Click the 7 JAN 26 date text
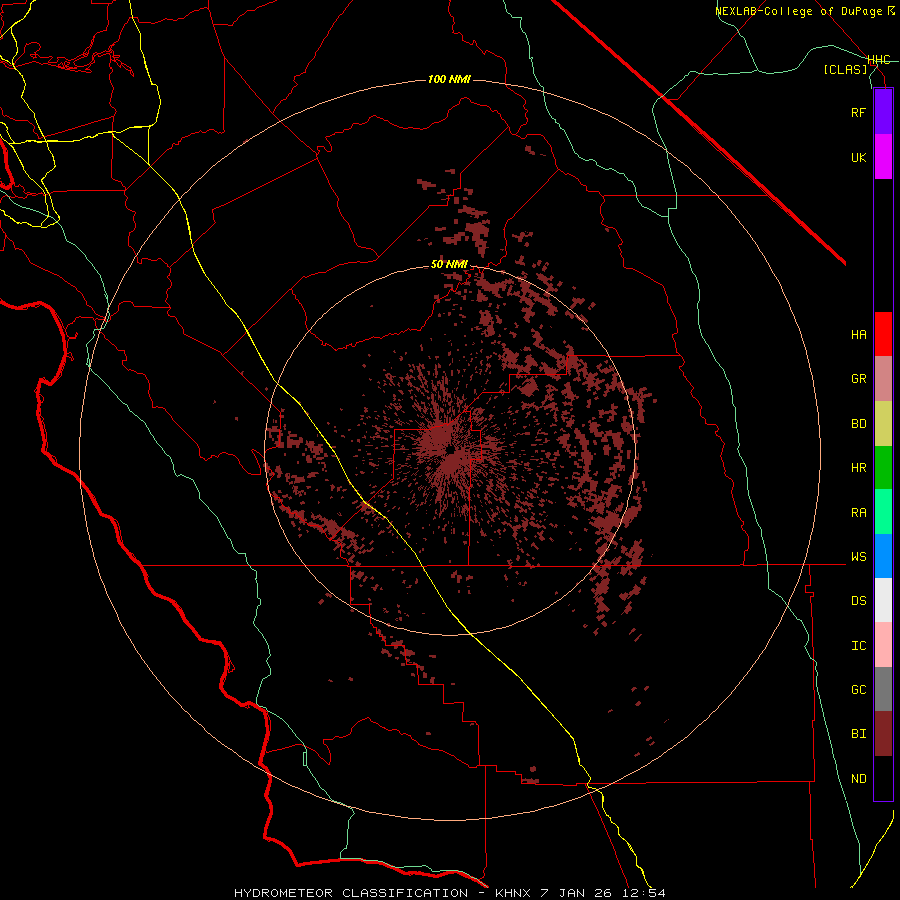900x900 pixels. click(x=578, y=893)
